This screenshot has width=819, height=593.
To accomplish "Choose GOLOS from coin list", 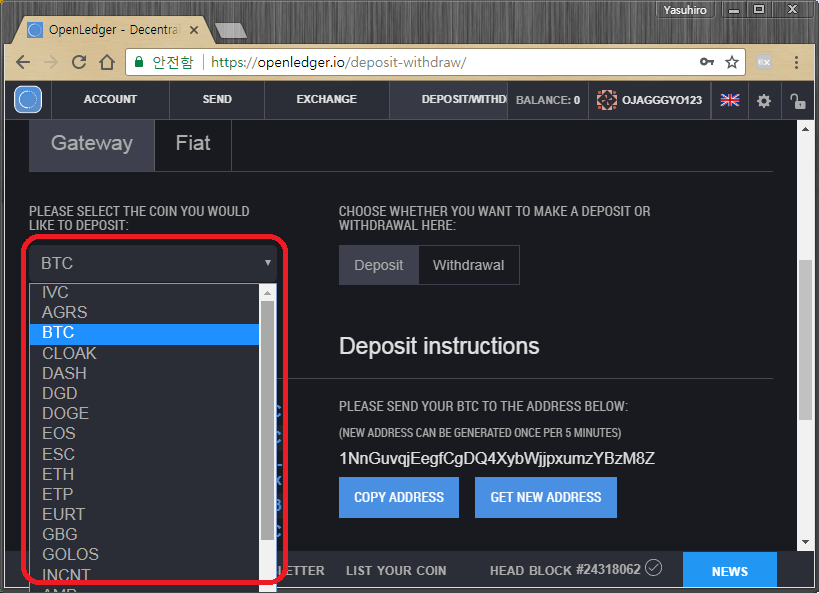I will tap(145, 554).
